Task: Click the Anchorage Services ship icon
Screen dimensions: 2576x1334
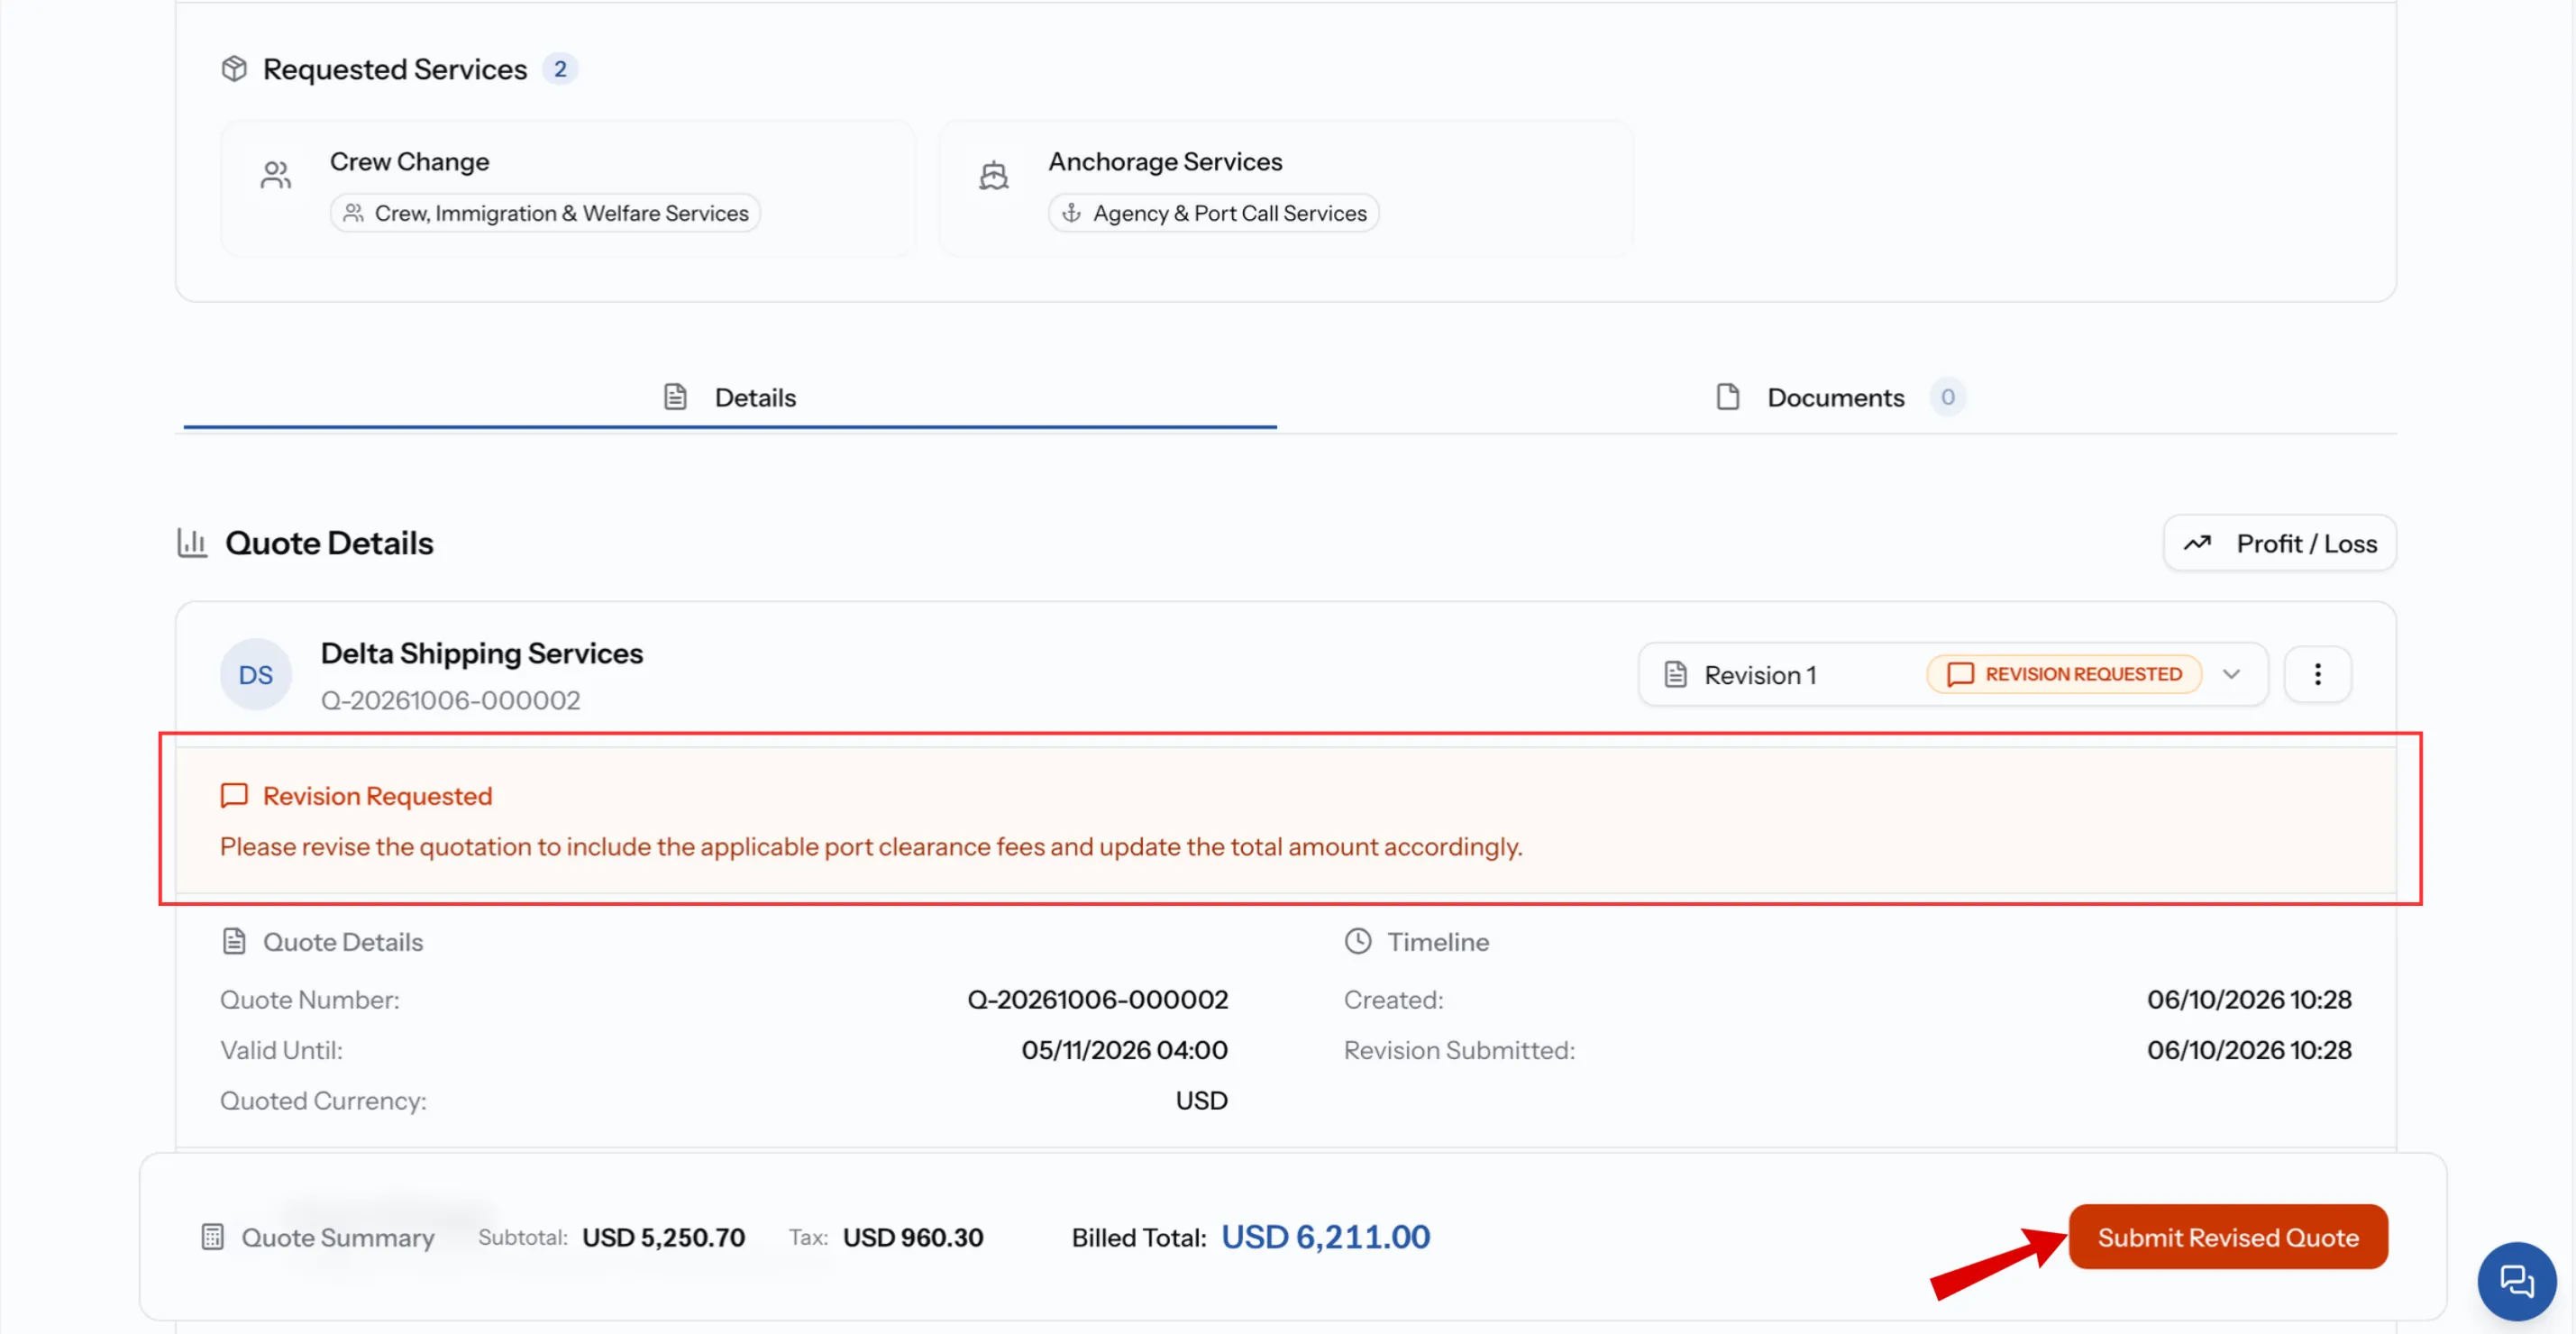Action: [993, 175]
